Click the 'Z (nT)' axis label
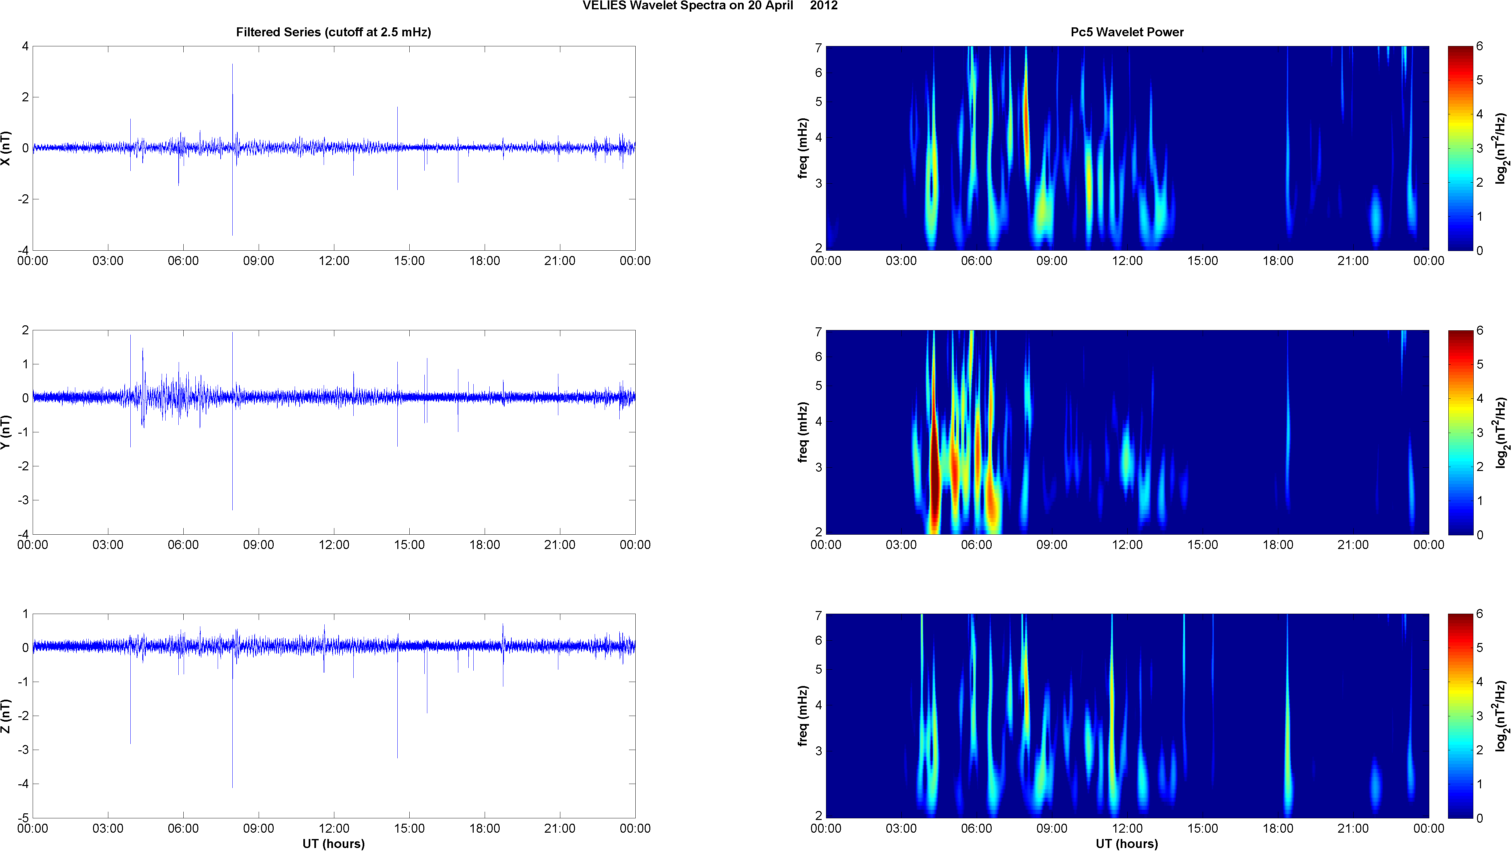The width and height of the screenshot is (1511, 851). 7,716
